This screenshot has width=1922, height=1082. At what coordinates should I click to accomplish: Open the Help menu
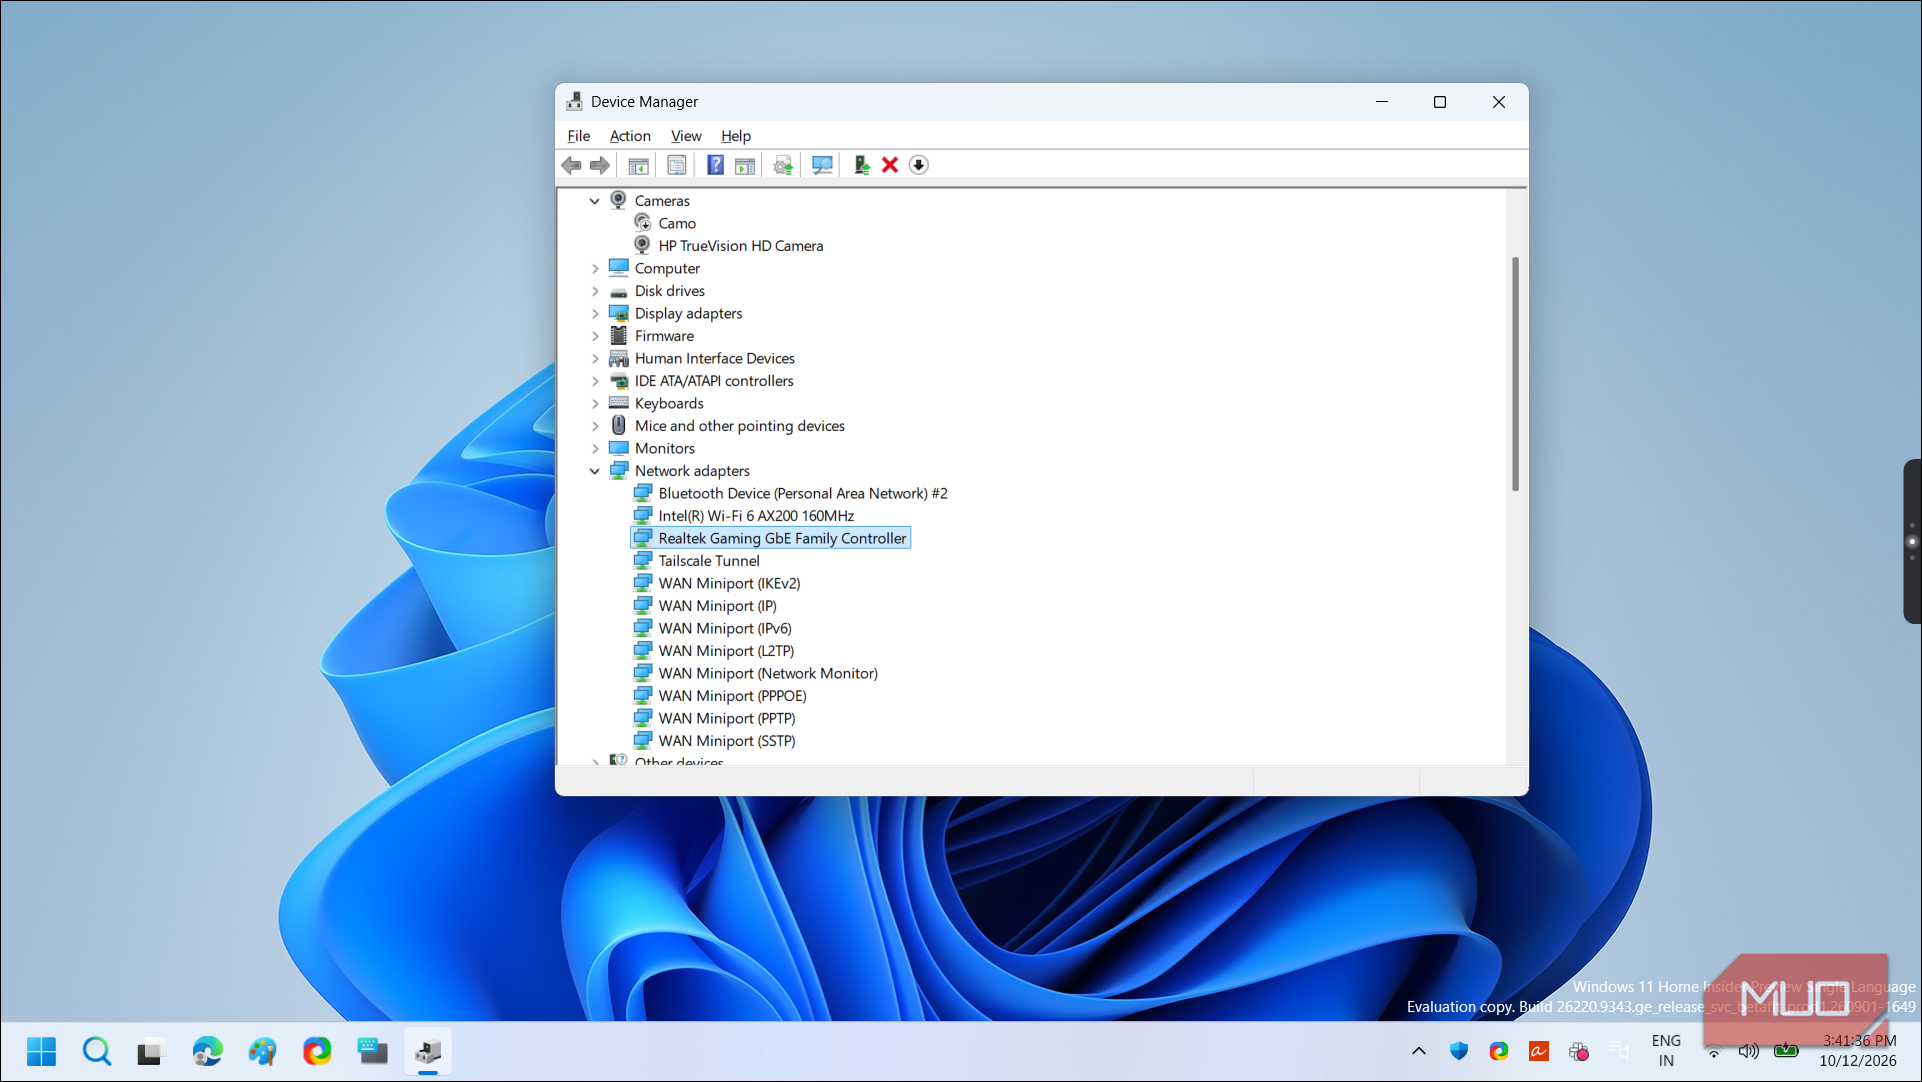click(x=736, y=136)
